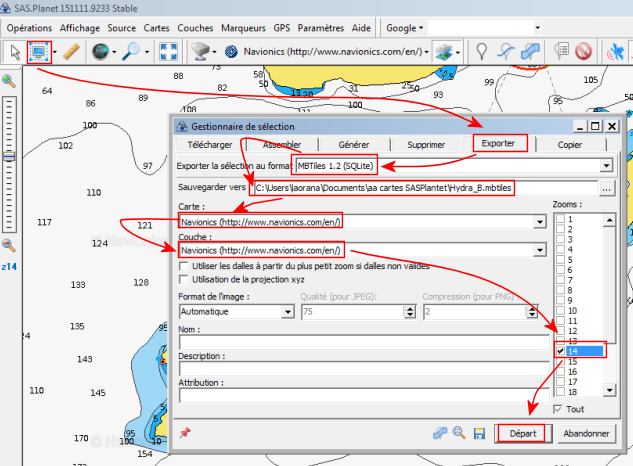Open the Opérations menu
The height and width of the screenshot is (466, 633).
(x=29, y=28)
